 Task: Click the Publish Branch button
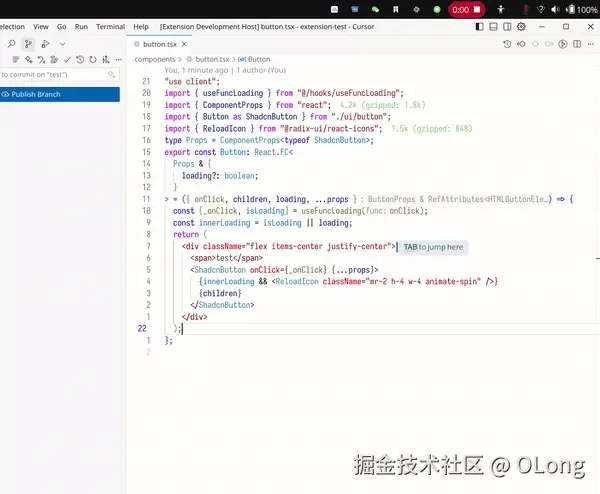tap(60, 95)
